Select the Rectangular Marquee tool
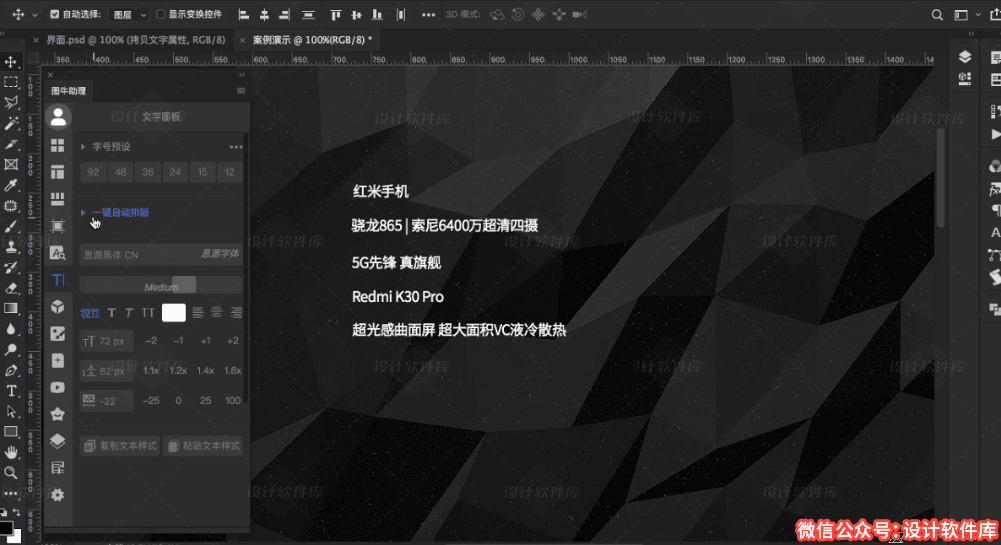1001x545 pixels. click(11, 82)
